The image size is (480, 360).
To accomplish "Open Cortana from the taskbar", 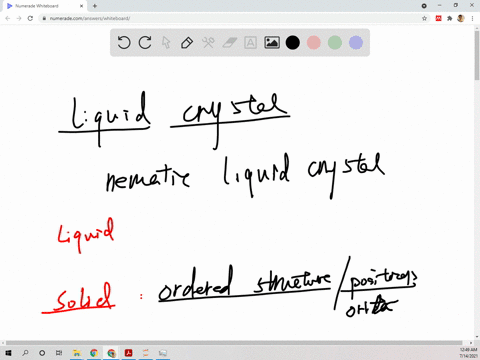I will pyautogui.click(x=42, y=353).
